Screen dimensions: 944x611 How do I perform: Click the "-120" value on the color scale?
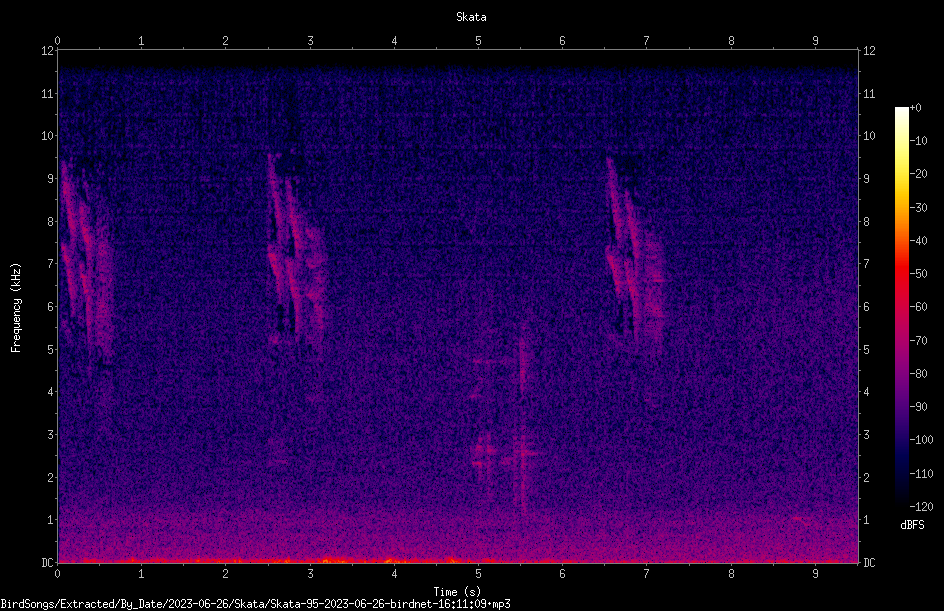coord(921,507)
